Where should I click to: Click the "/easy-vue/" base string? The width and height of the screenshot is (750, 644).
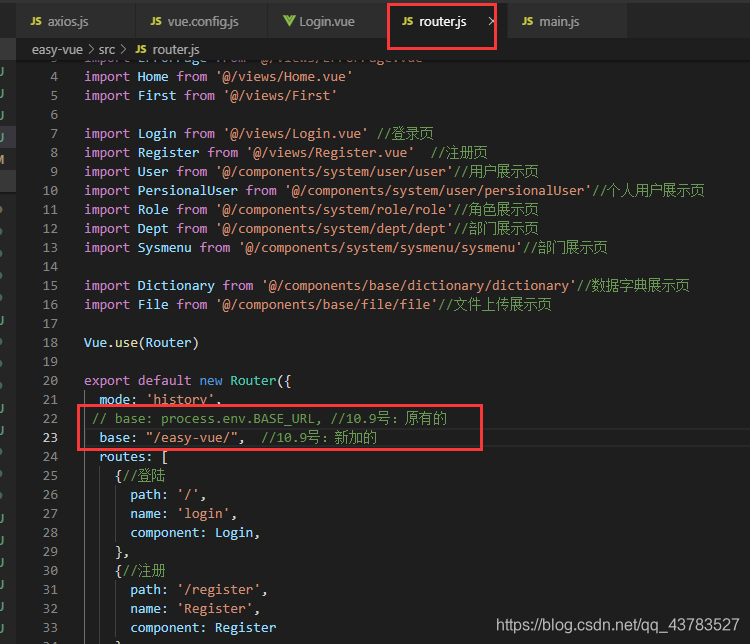pos(191,438)
